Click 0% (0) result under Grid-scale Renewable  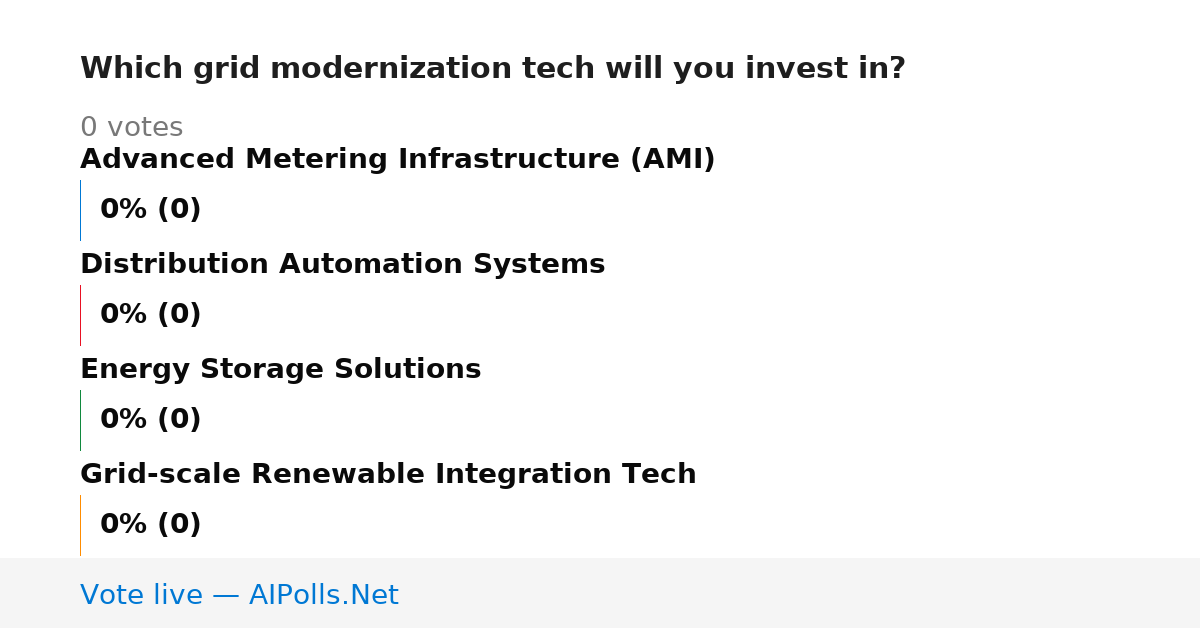click(x=150, y=525)
